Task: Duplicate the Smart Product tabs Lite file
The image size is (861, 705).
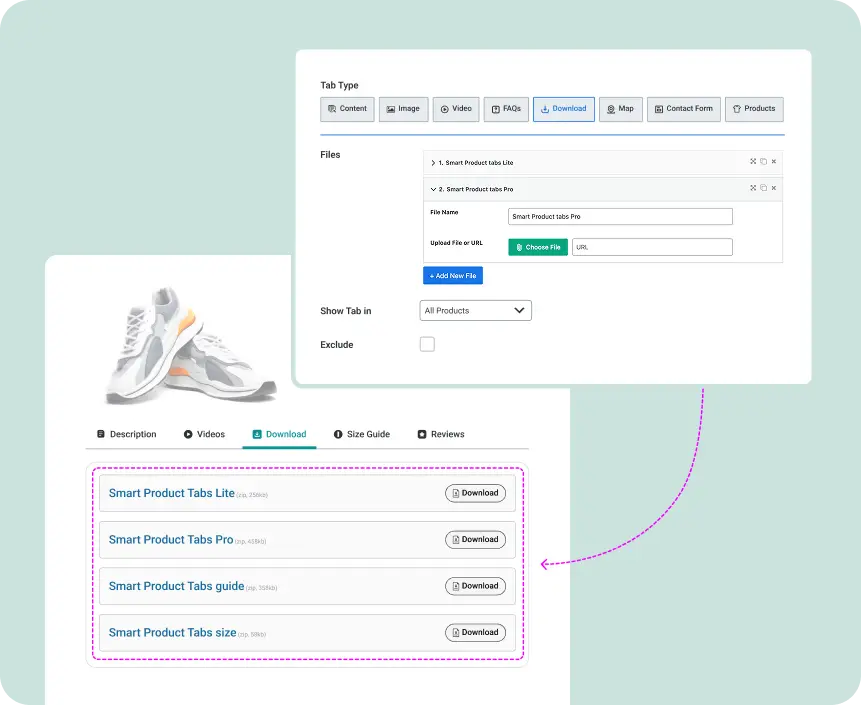Action: tap(763, 162)
